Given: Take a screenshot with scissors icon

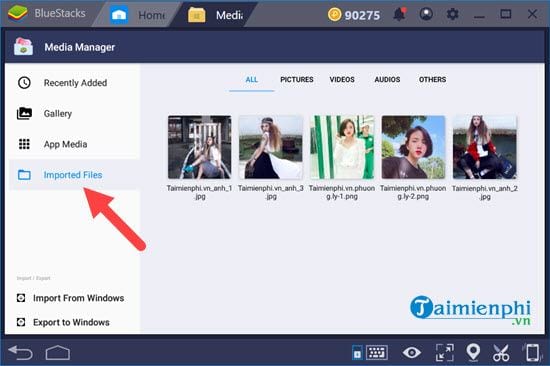Looking at the screenshot, I should tap(501, 353).
